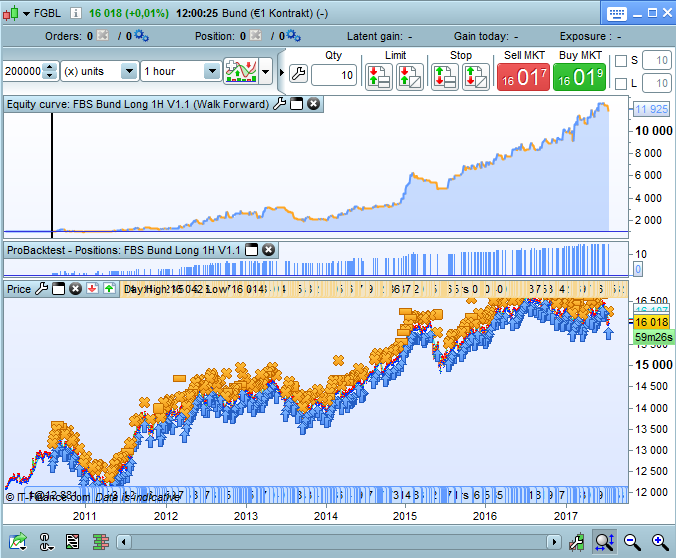Click the FGBL instrument name

47,13
